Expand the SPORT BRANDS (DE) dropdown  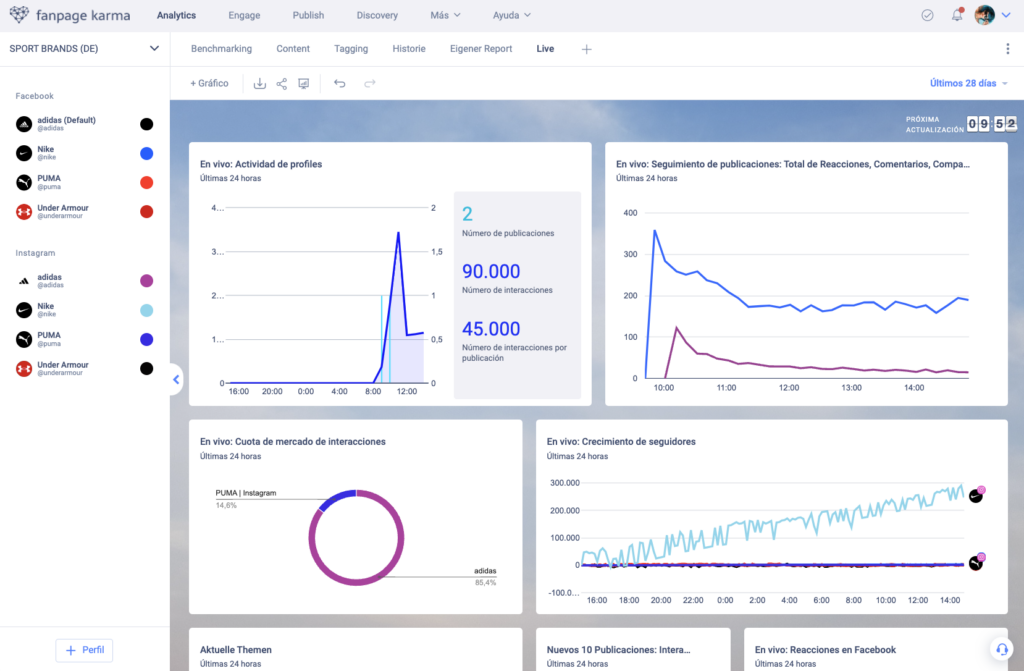84,48
